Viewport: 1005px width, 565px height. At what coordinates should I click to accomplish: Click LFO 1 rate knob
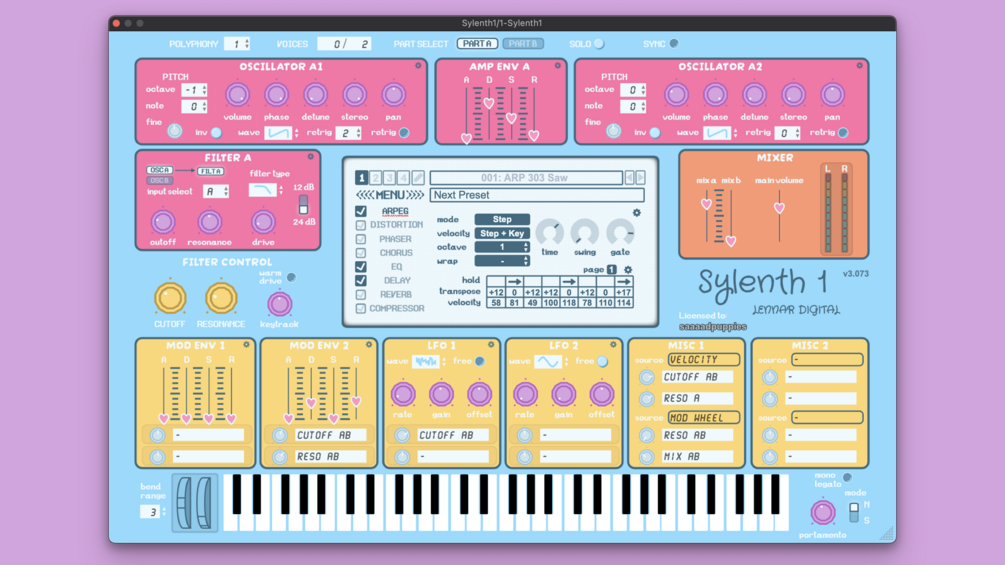click(403, 394)
